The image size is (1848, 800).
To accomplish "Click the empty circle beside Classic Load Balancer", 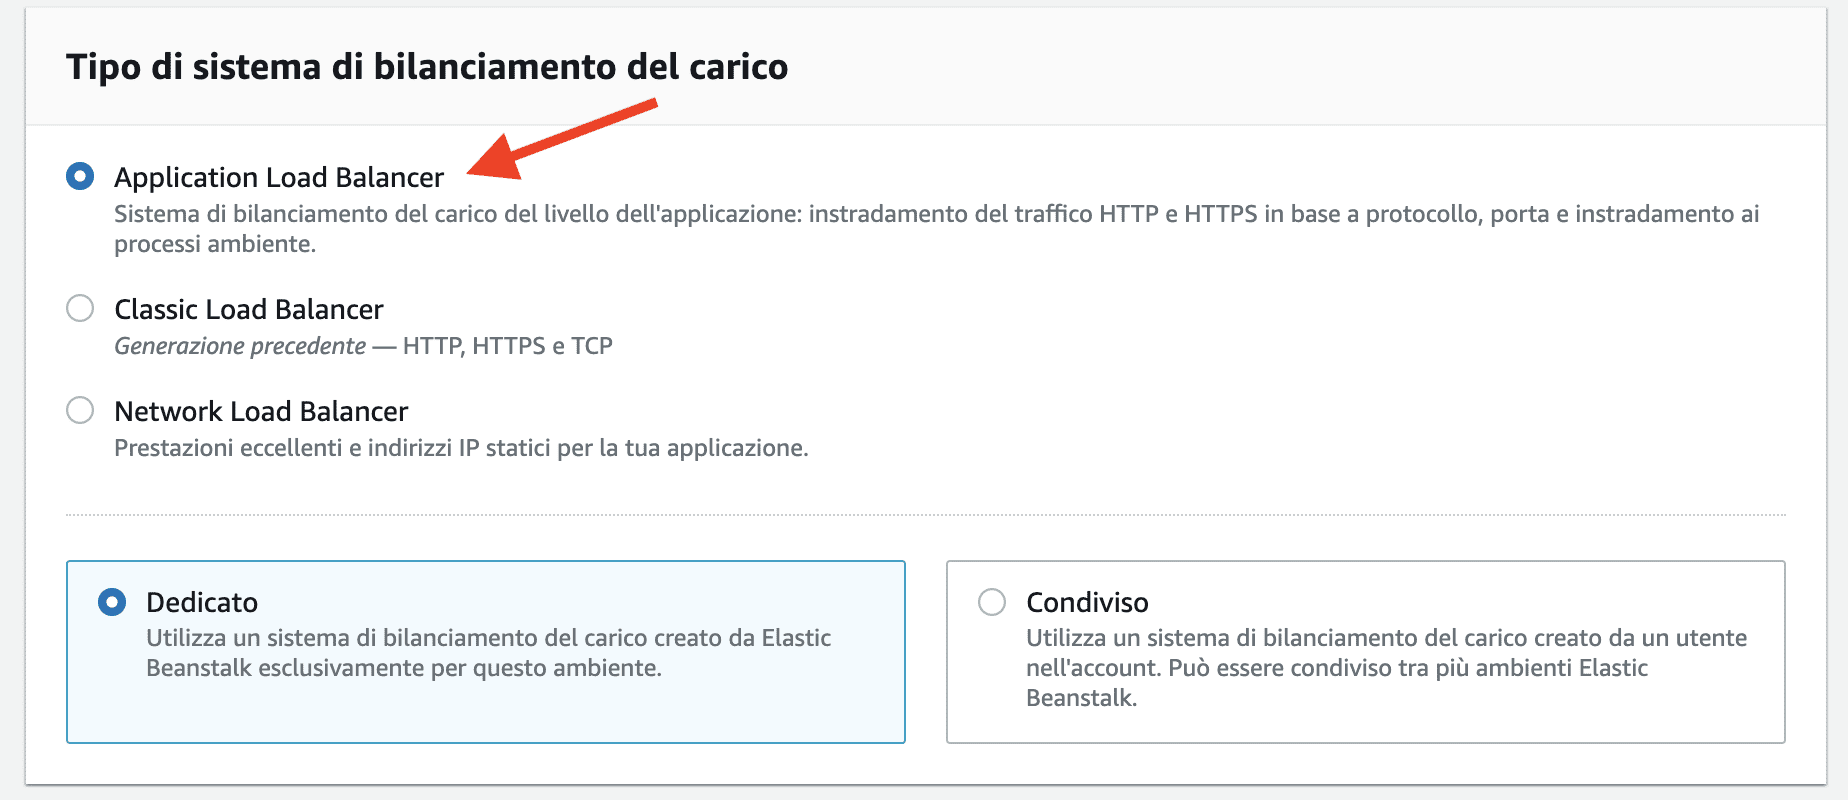I will point(79,308).
